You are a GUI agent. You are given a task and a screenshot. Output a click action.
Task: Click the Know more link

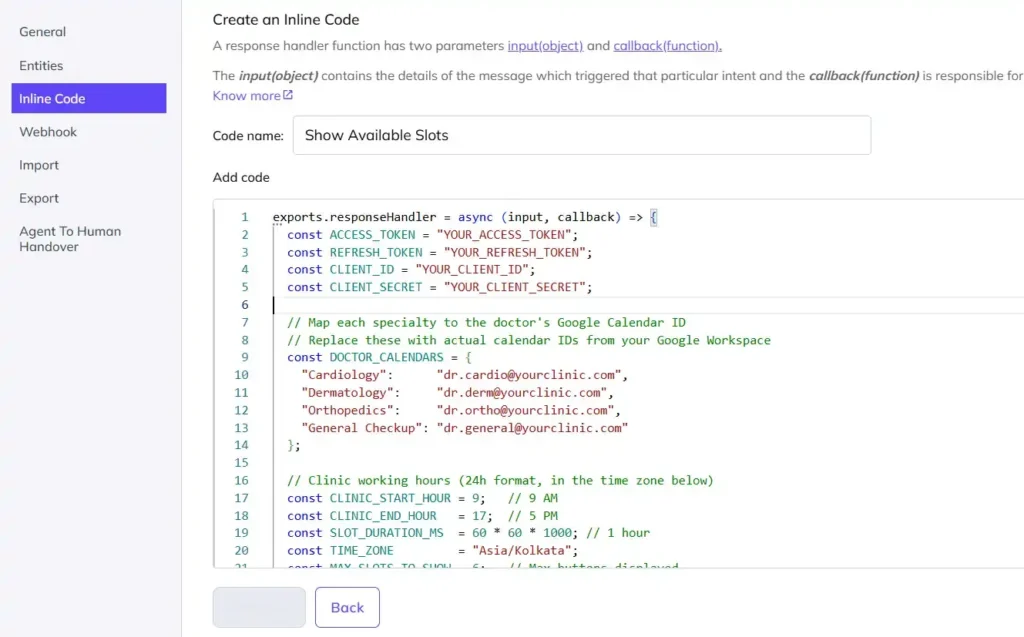click(246, 95)
